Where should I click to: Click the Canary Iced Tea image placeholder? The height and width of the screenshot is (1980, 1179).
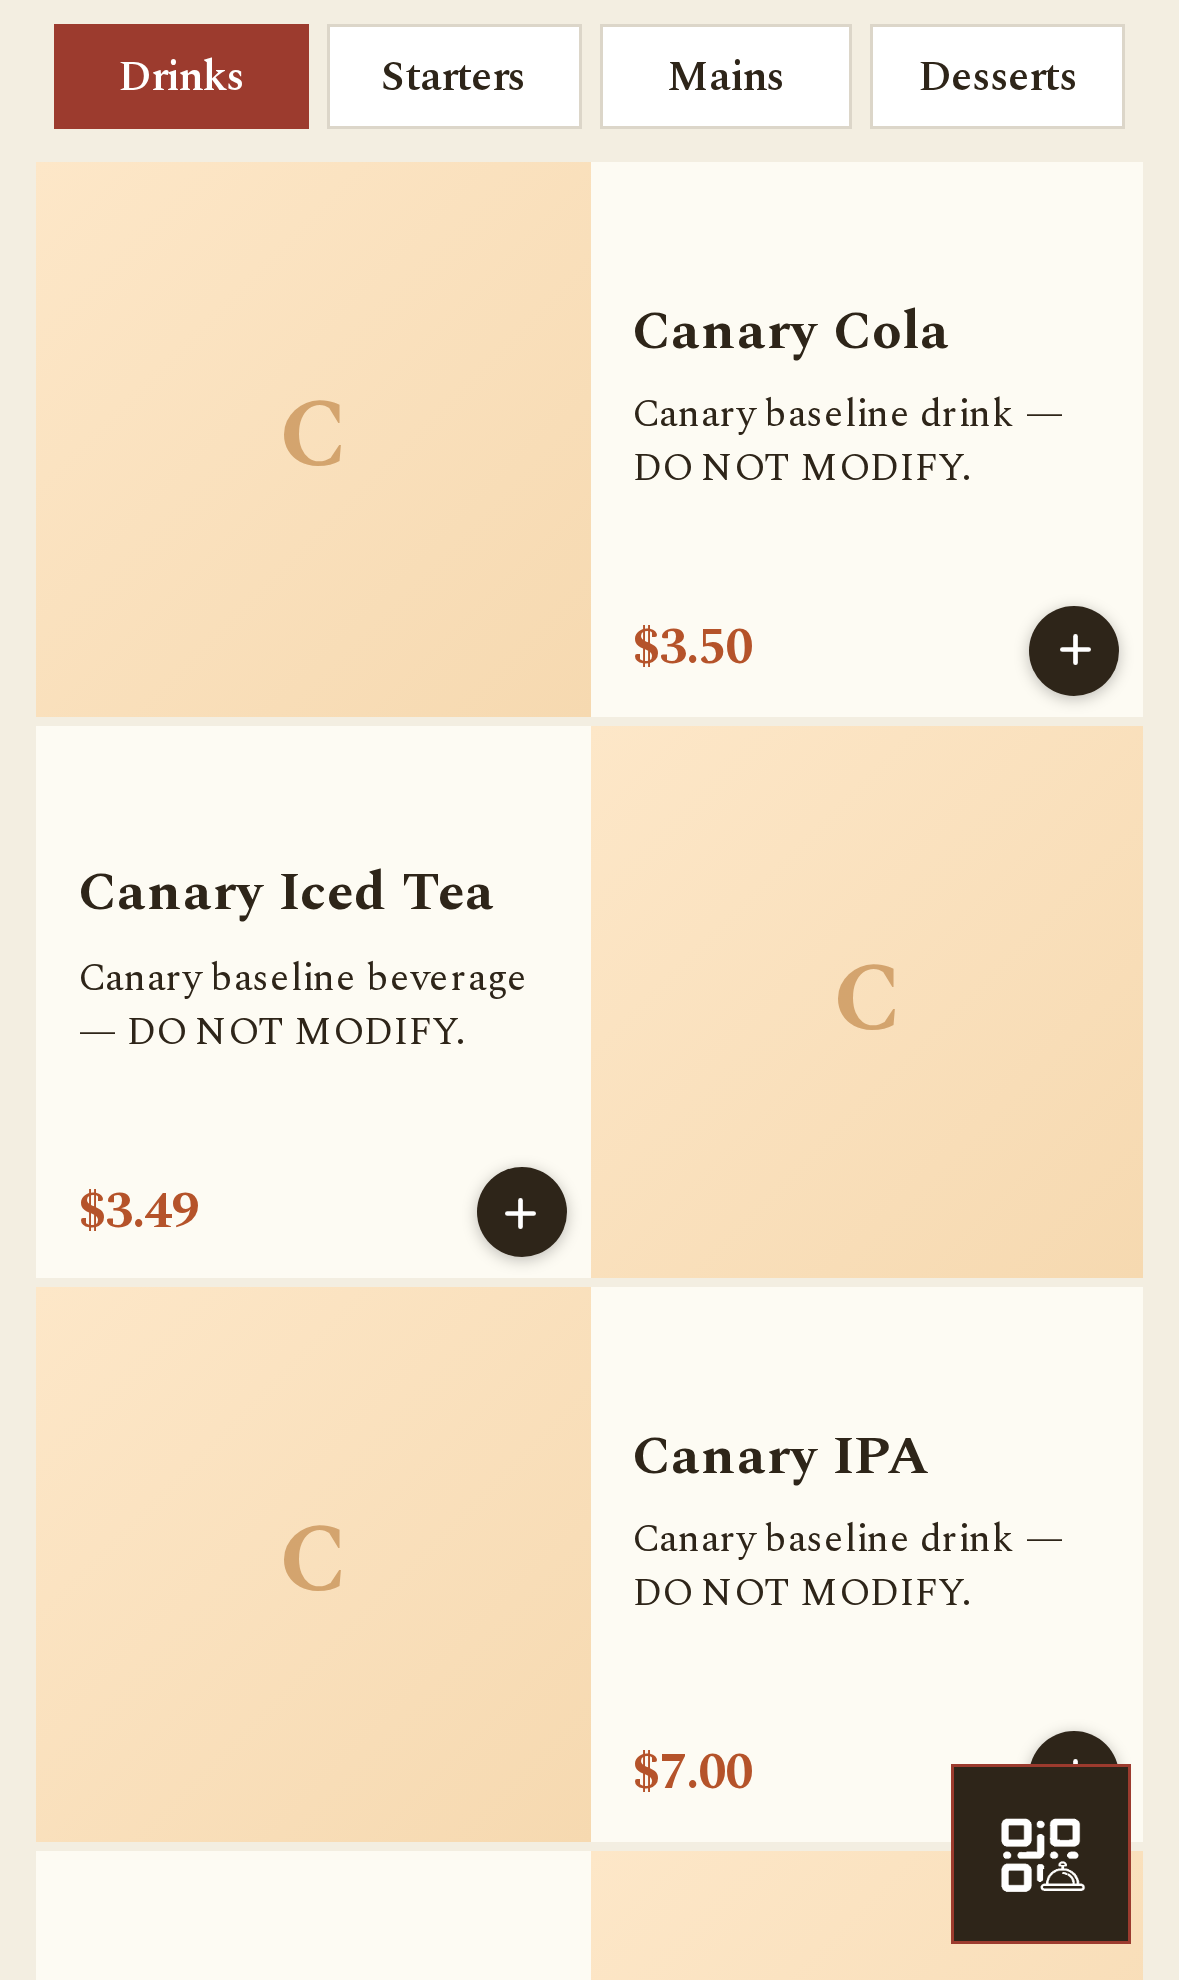(x=867, y=1001)
